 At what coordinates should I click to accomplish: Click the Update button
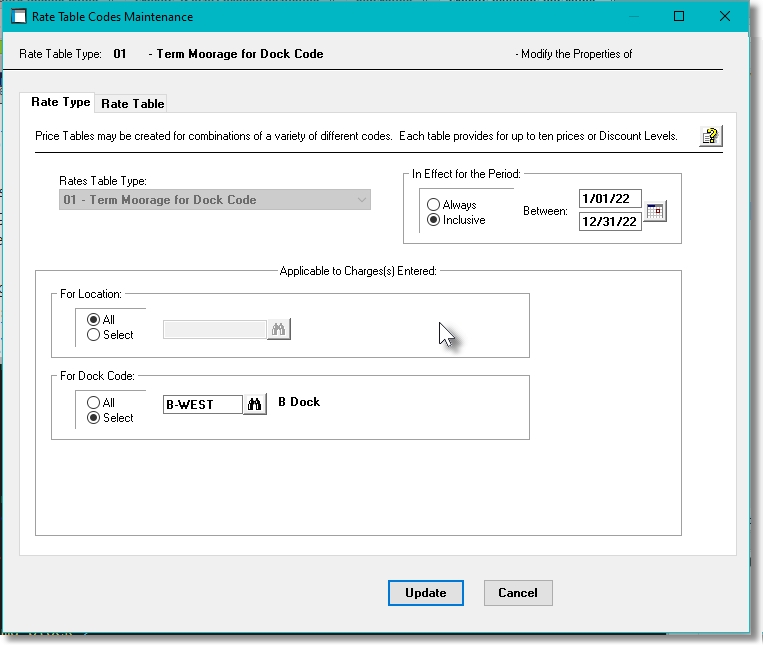(426, 593)
